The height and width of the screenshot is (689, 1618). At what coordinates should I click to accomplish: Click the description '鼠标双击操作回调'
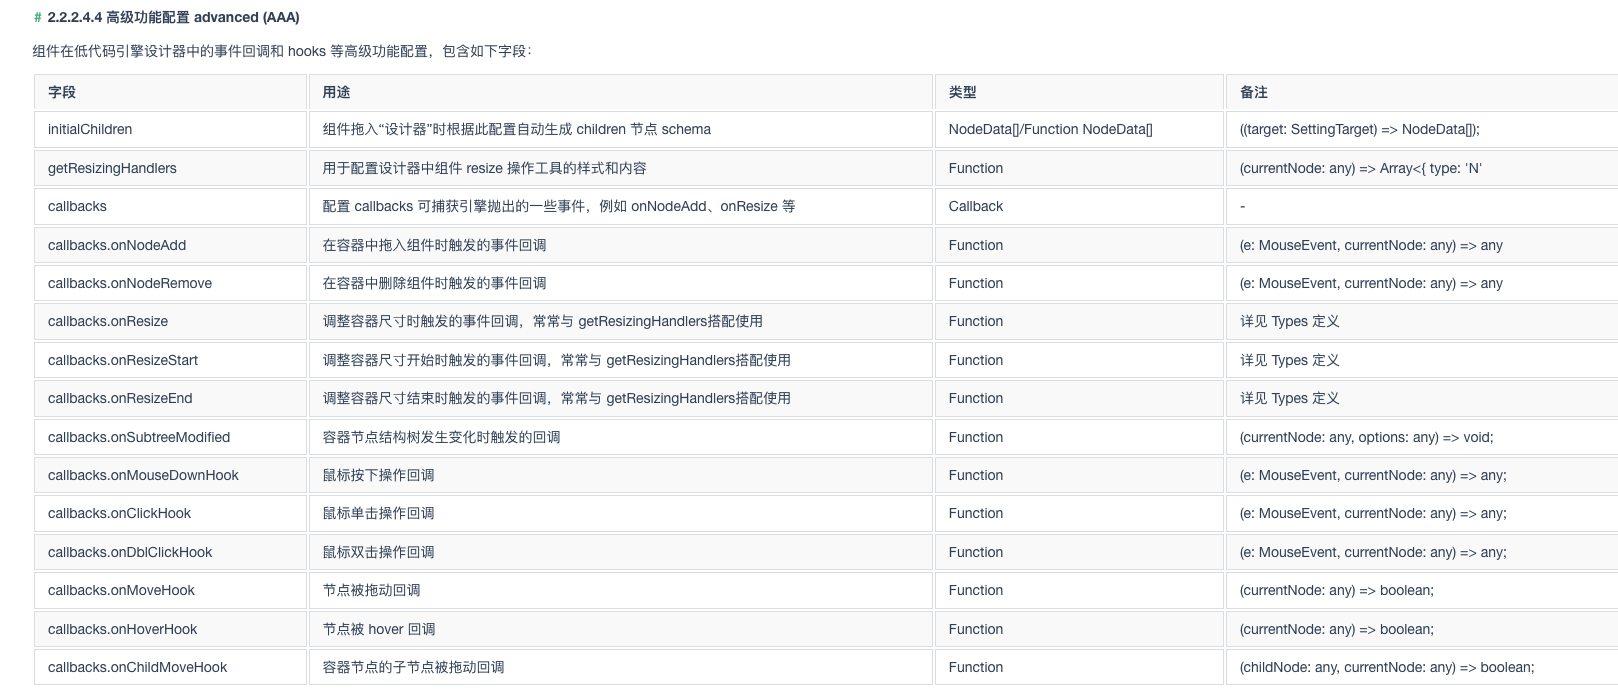(x=378, y=552)
